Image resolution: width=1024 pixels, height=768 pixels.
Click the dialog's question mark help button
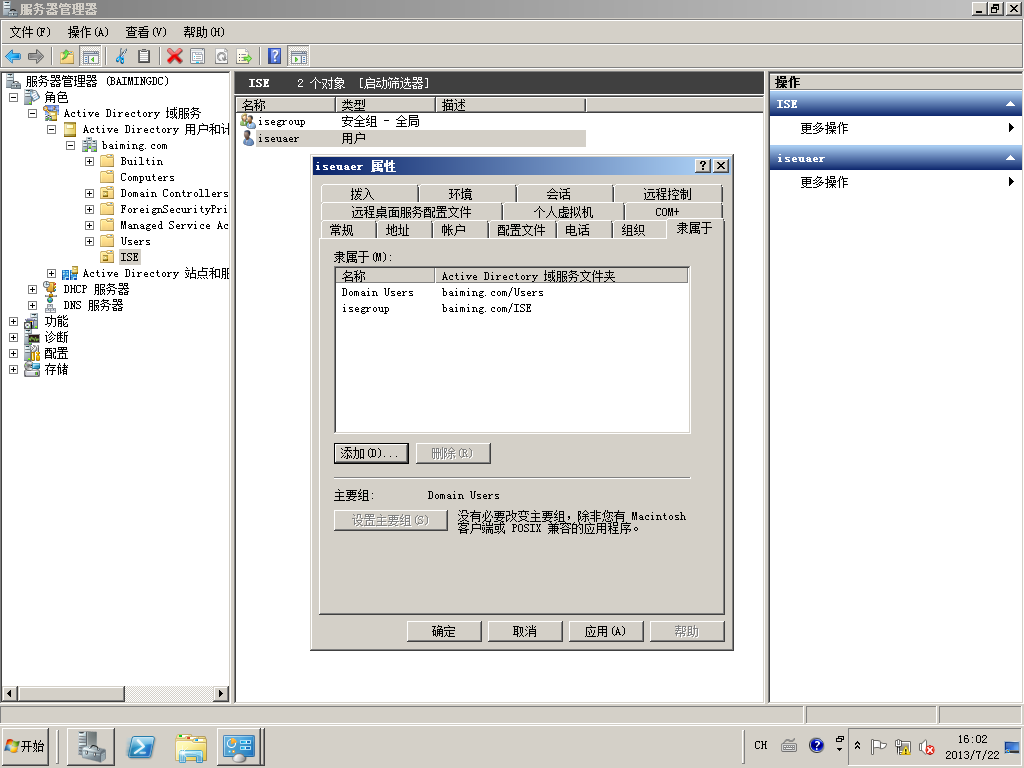pos(703,166)
